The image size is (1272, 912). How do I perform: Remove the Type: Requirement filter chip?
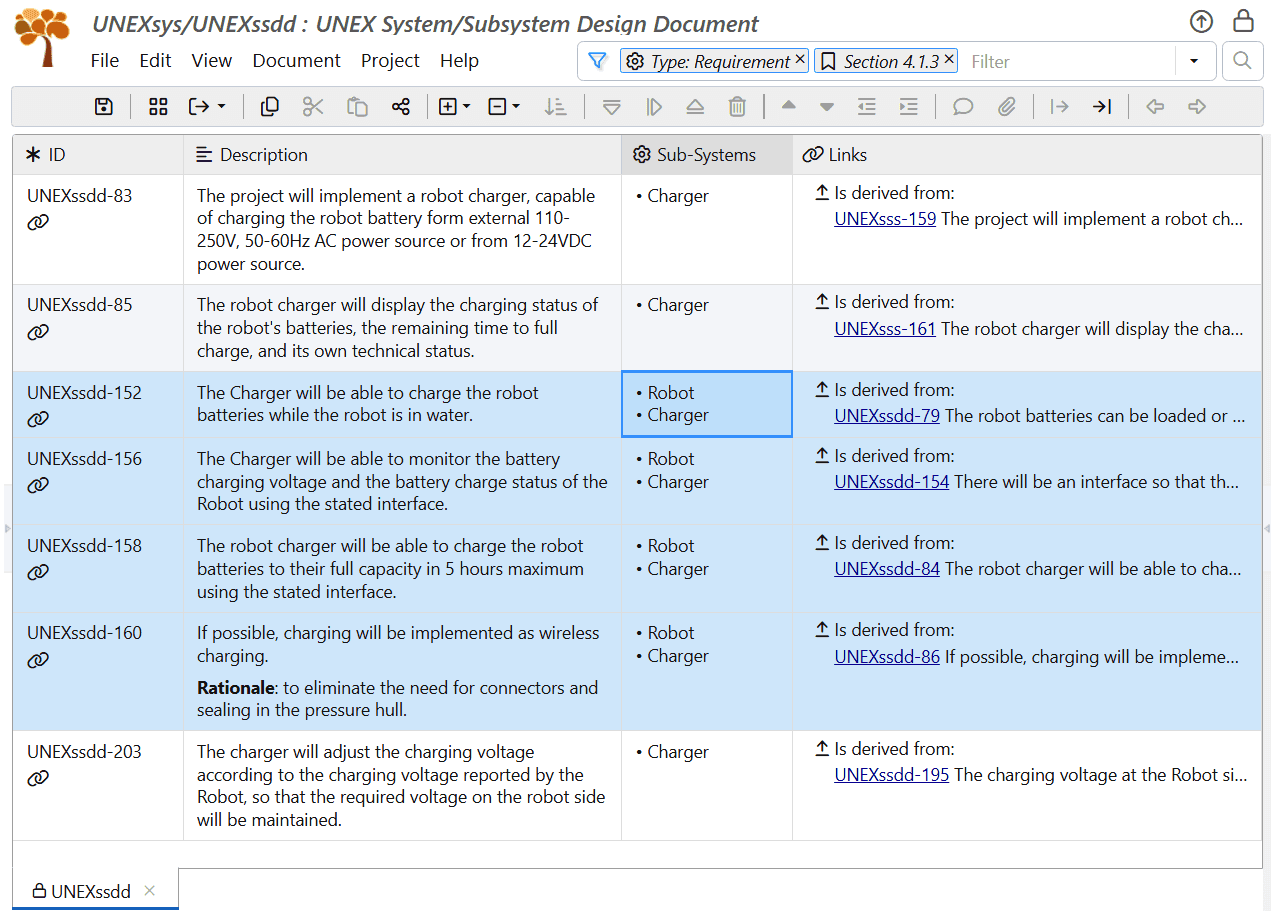pyautogui.click(x=798, y=61)
